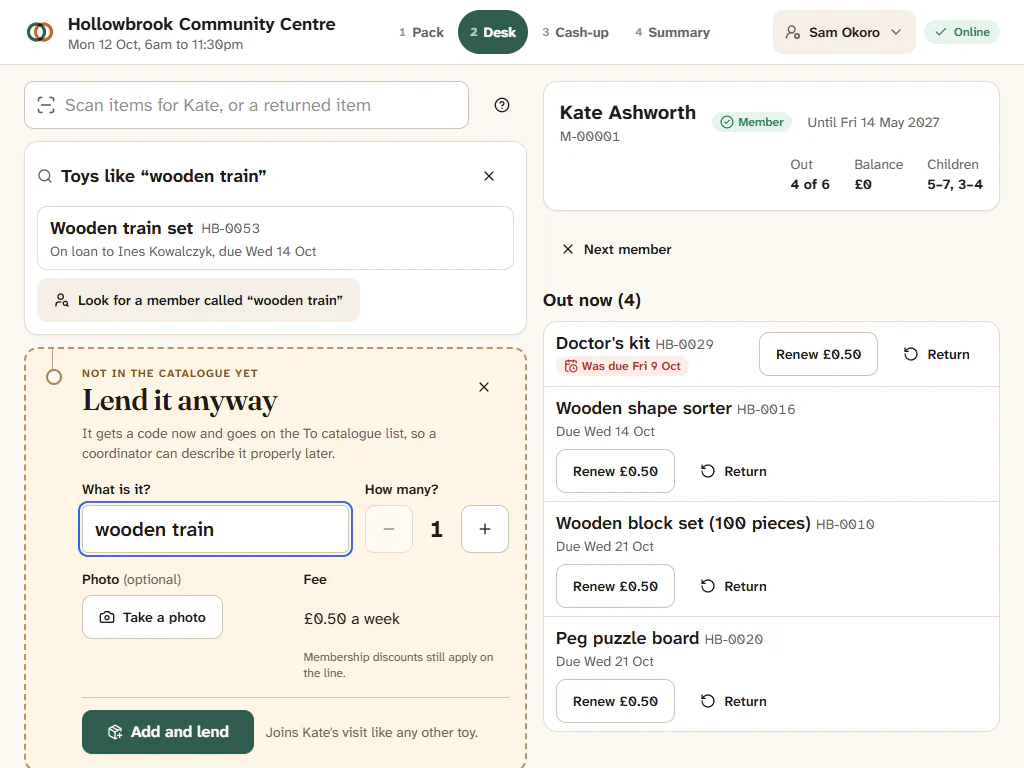Switch to the Pack step tab
This screenshot has width=1024, height=768.
421,32
